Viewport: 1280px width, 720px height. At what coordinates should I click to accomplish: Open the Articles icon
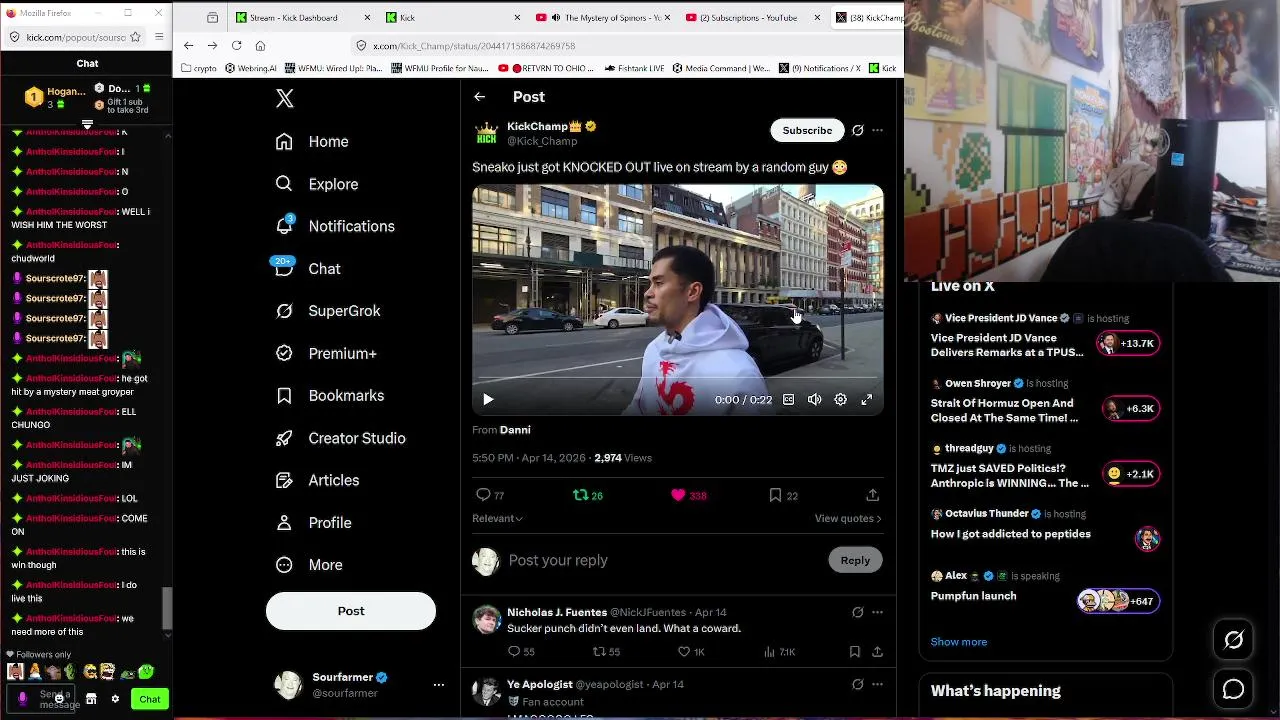[285, 480]
